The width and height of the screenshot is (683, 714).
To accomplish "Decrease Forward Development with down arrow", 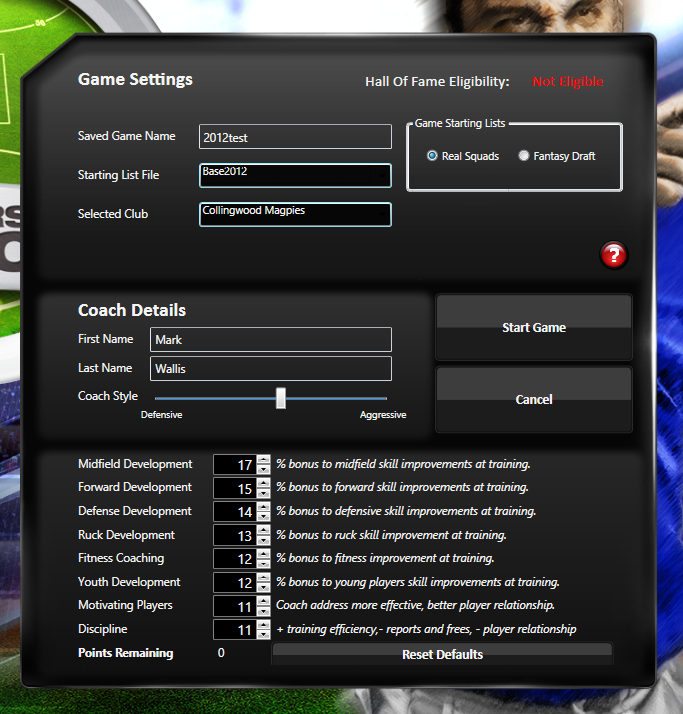I will pos(264,493).
